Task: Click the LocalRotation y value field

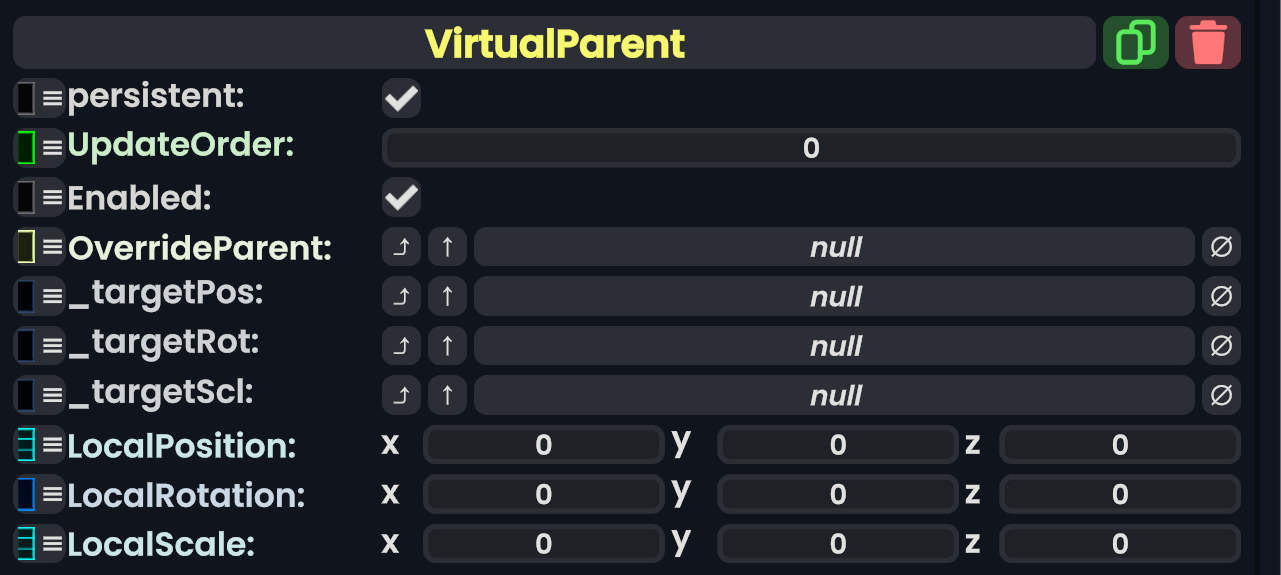Action: coord(837,494)
